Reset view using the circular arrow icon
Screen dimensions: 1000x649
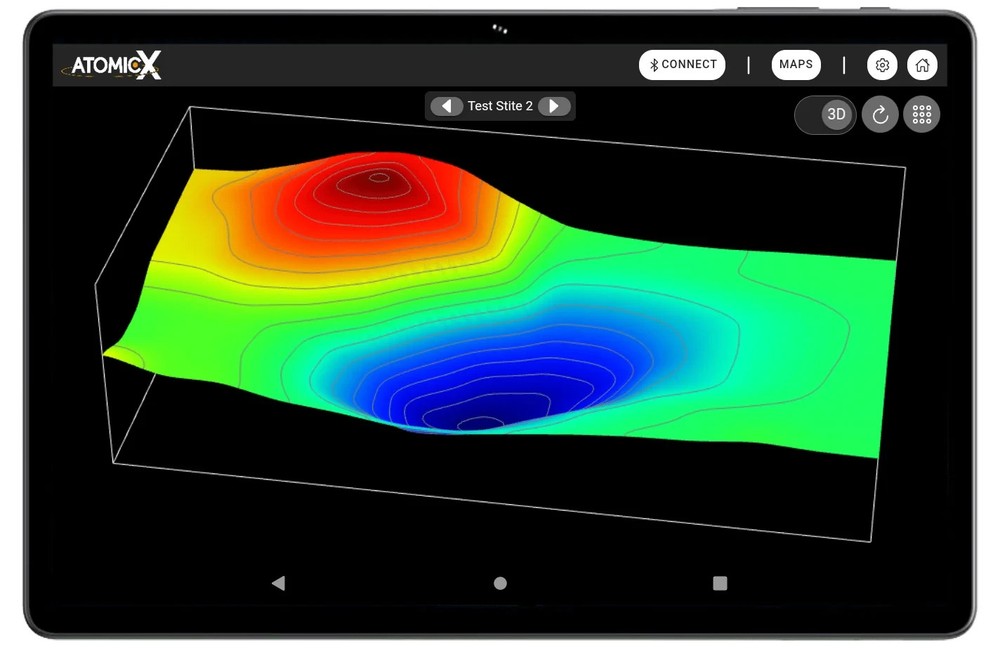880,115
